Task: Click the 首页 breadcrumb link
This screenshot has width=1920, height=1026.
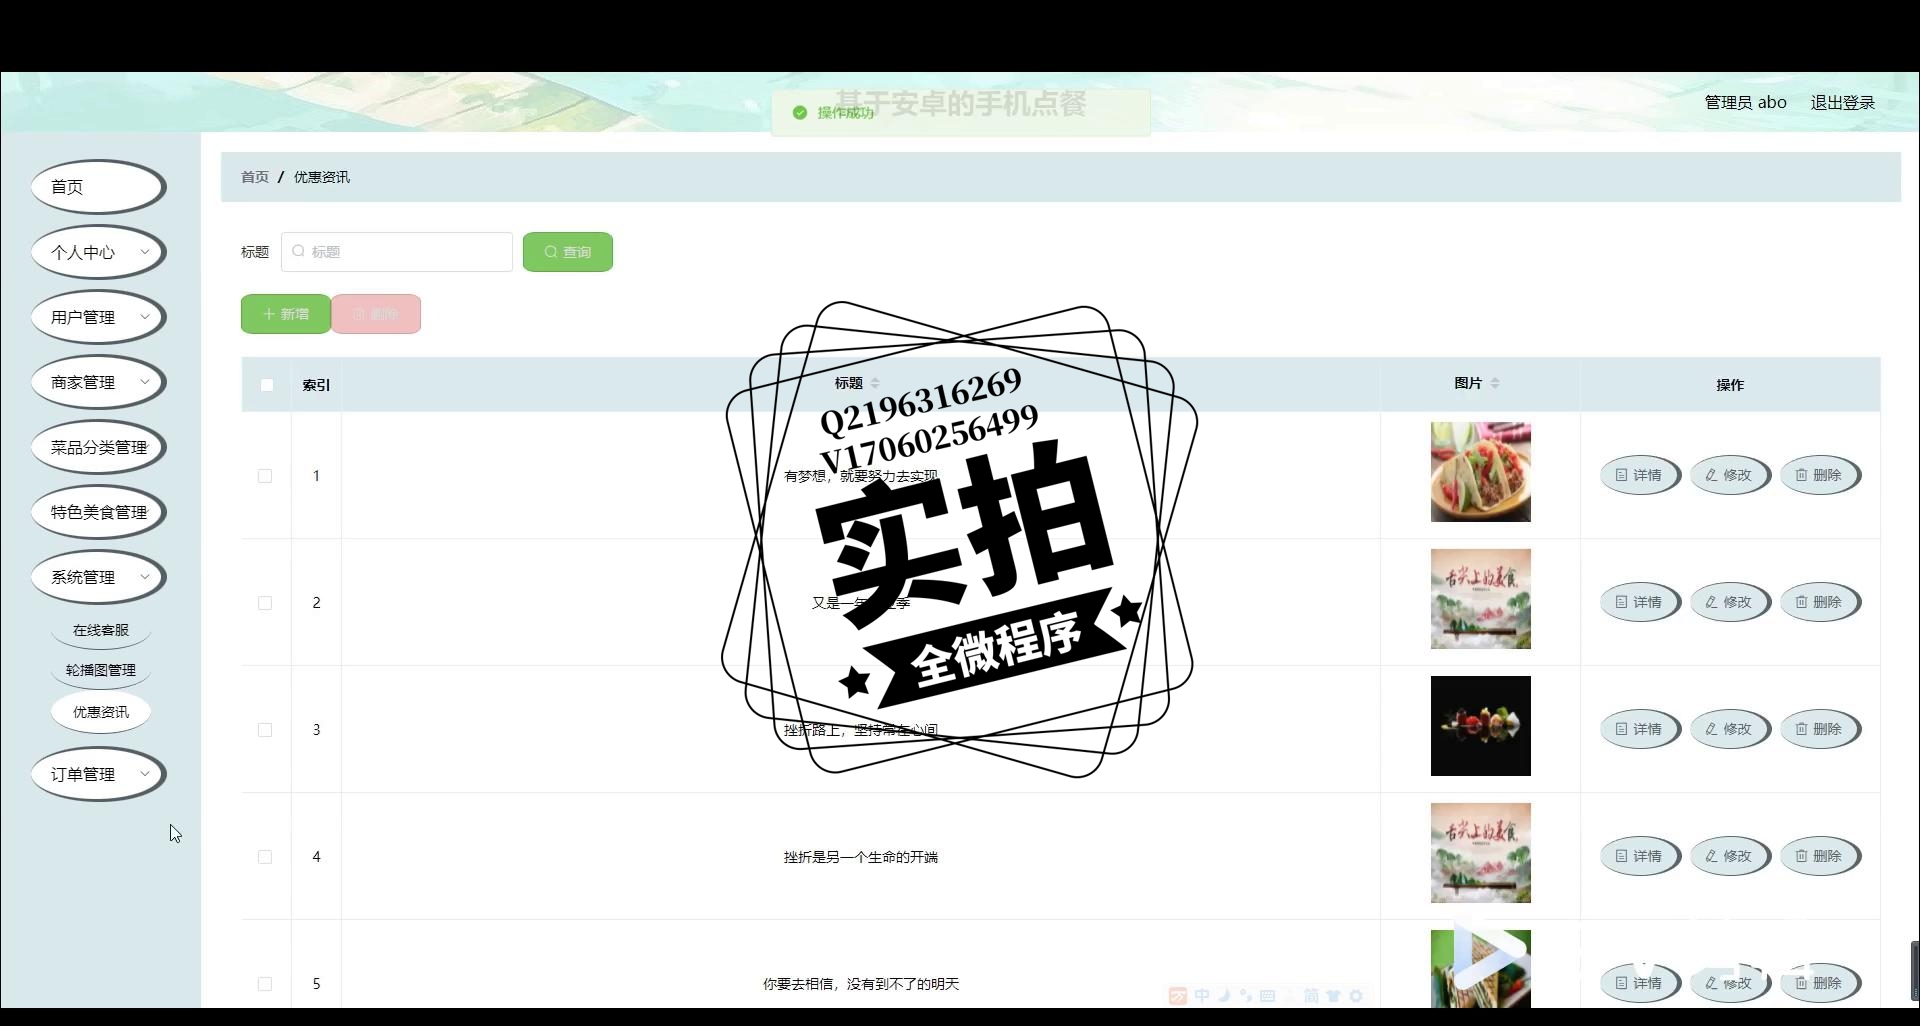Action: pyautogui.click(x=255, y=177)
